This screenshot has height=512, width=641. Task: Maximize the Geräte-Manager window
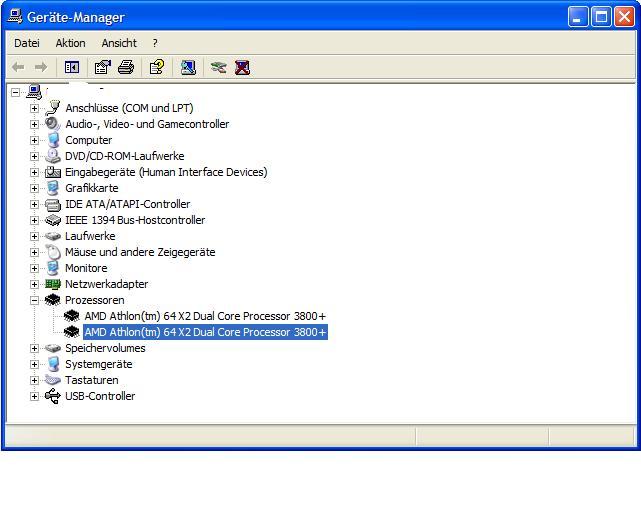[601, 17]
